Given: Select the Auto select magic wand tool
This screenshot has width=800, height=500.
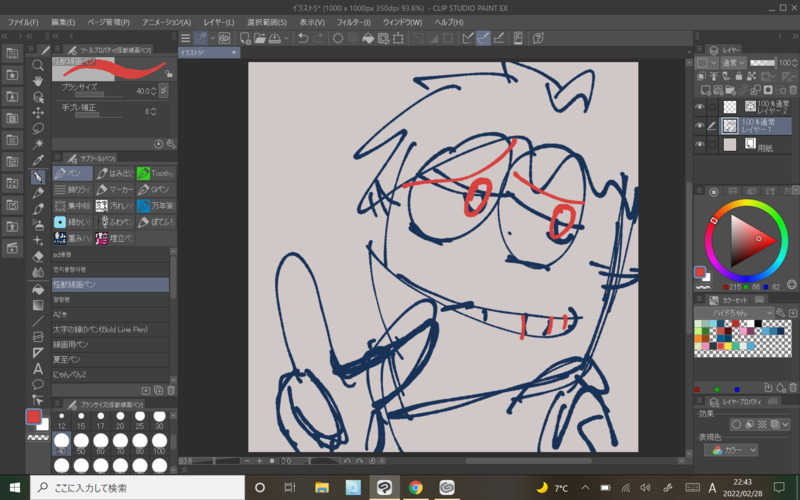Looking at the screenshot, I should tap(38, 144).
